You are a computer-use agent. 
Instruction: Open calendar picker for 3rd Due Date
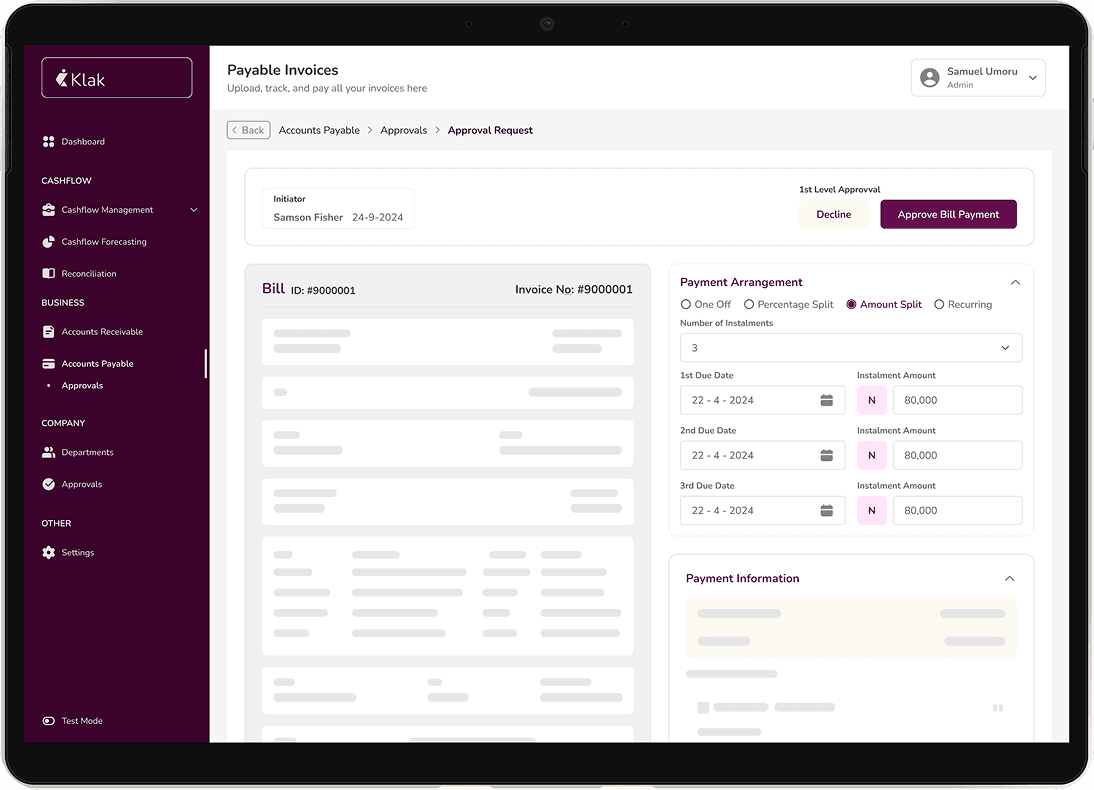[x=826, y=510]
